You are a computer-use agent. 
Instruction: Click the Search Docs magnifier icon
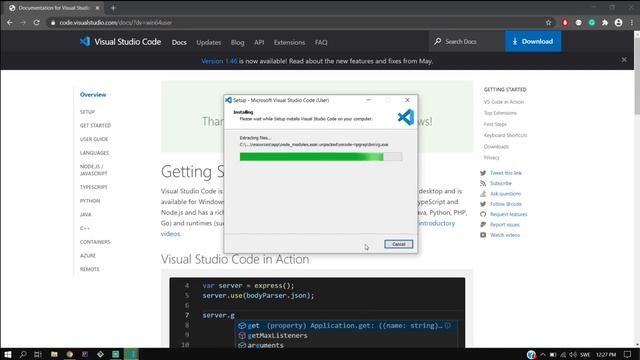tap(438, 41)
